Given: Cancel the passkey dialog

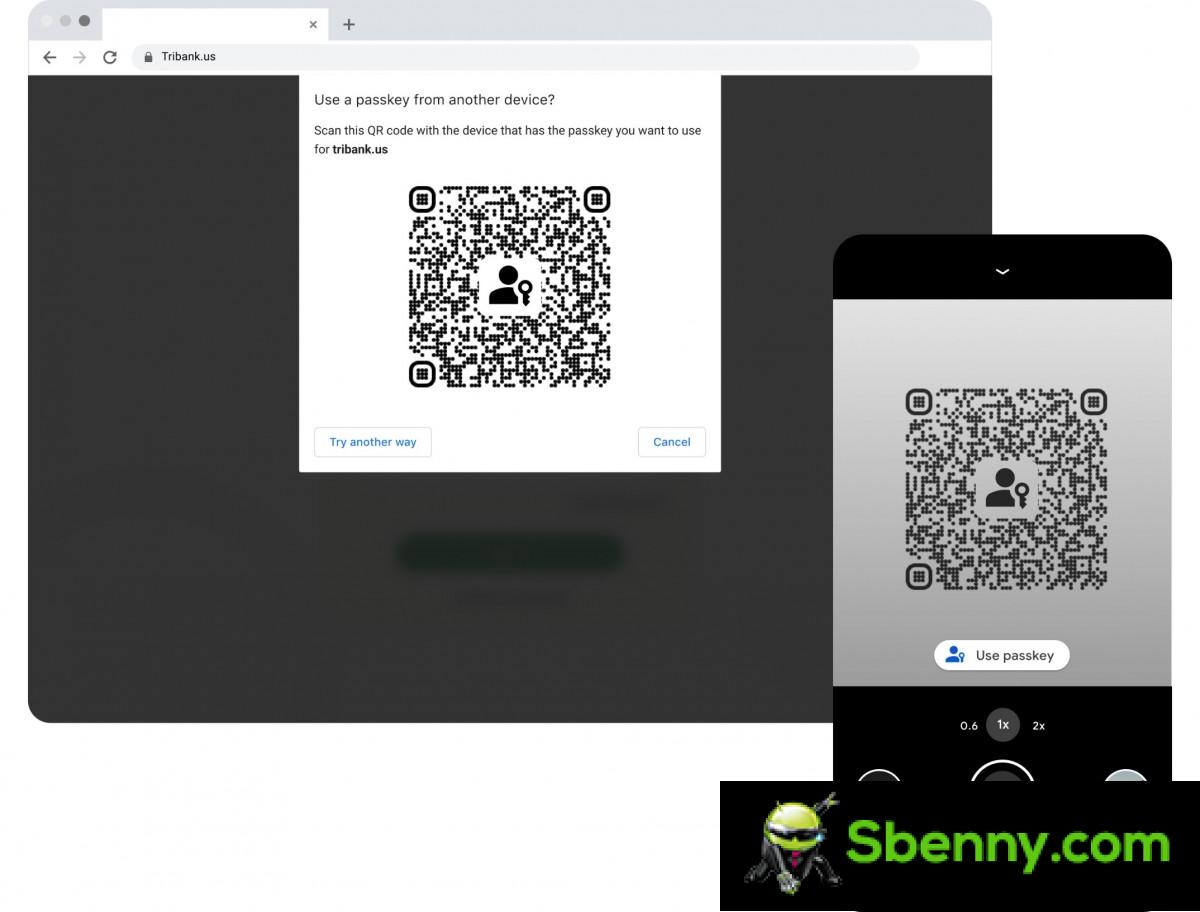Looking at the screenshot, I should coord(672,442).
